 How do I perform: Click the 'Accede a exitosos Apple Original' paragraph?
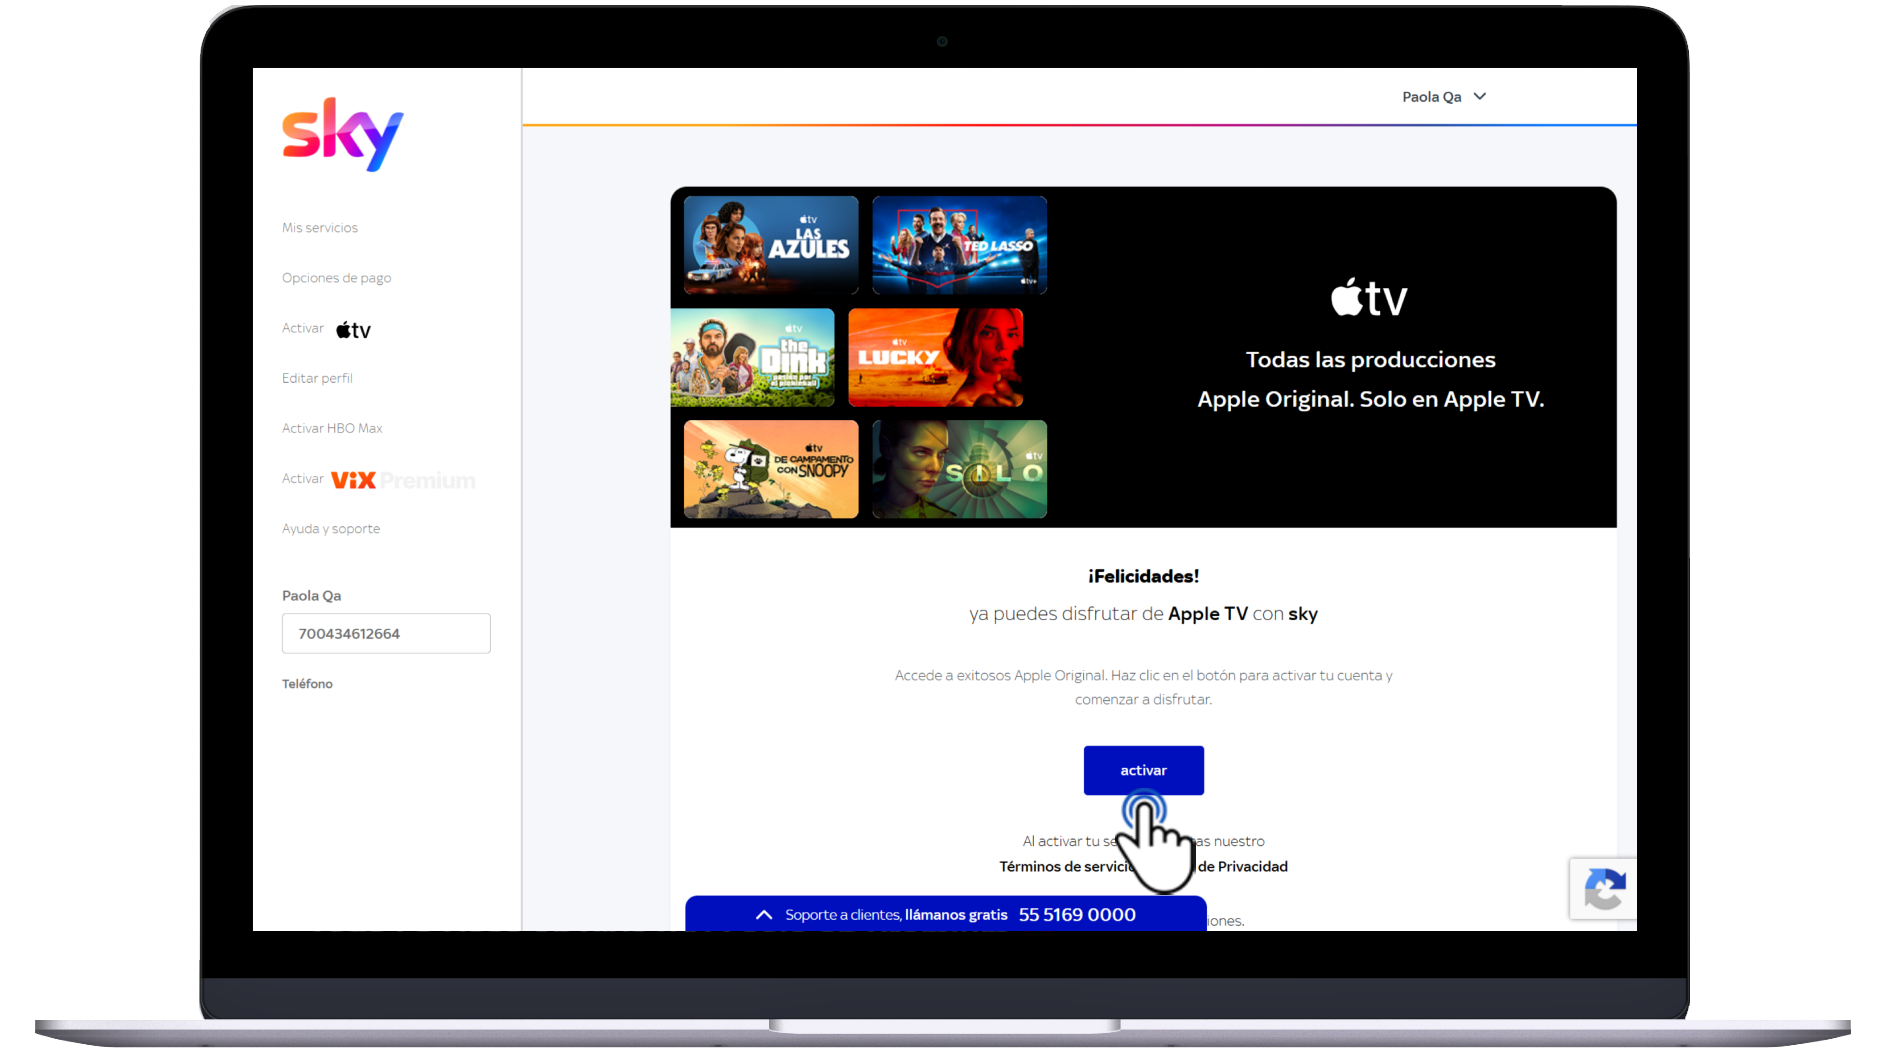coord(1144,687)
